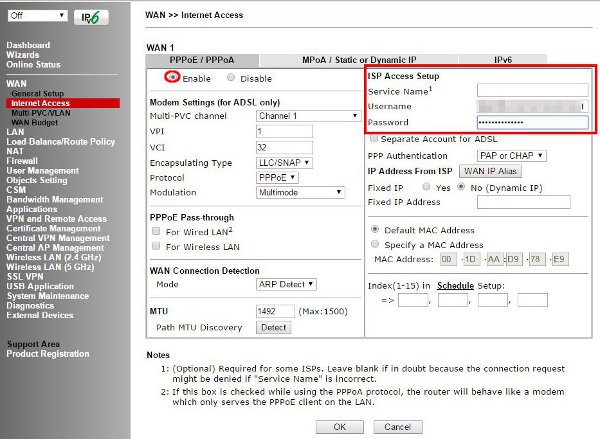Open Dashboard in the sidebar
The height and width of the screenshot is (439, 600).
point(28,45)
